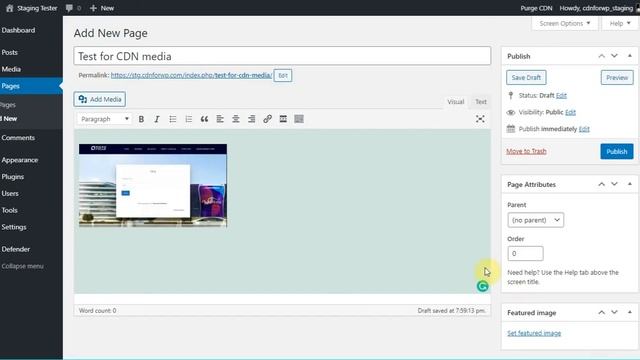
Task: Open the comments bubble in admin bar
Action: coord(69,8)
